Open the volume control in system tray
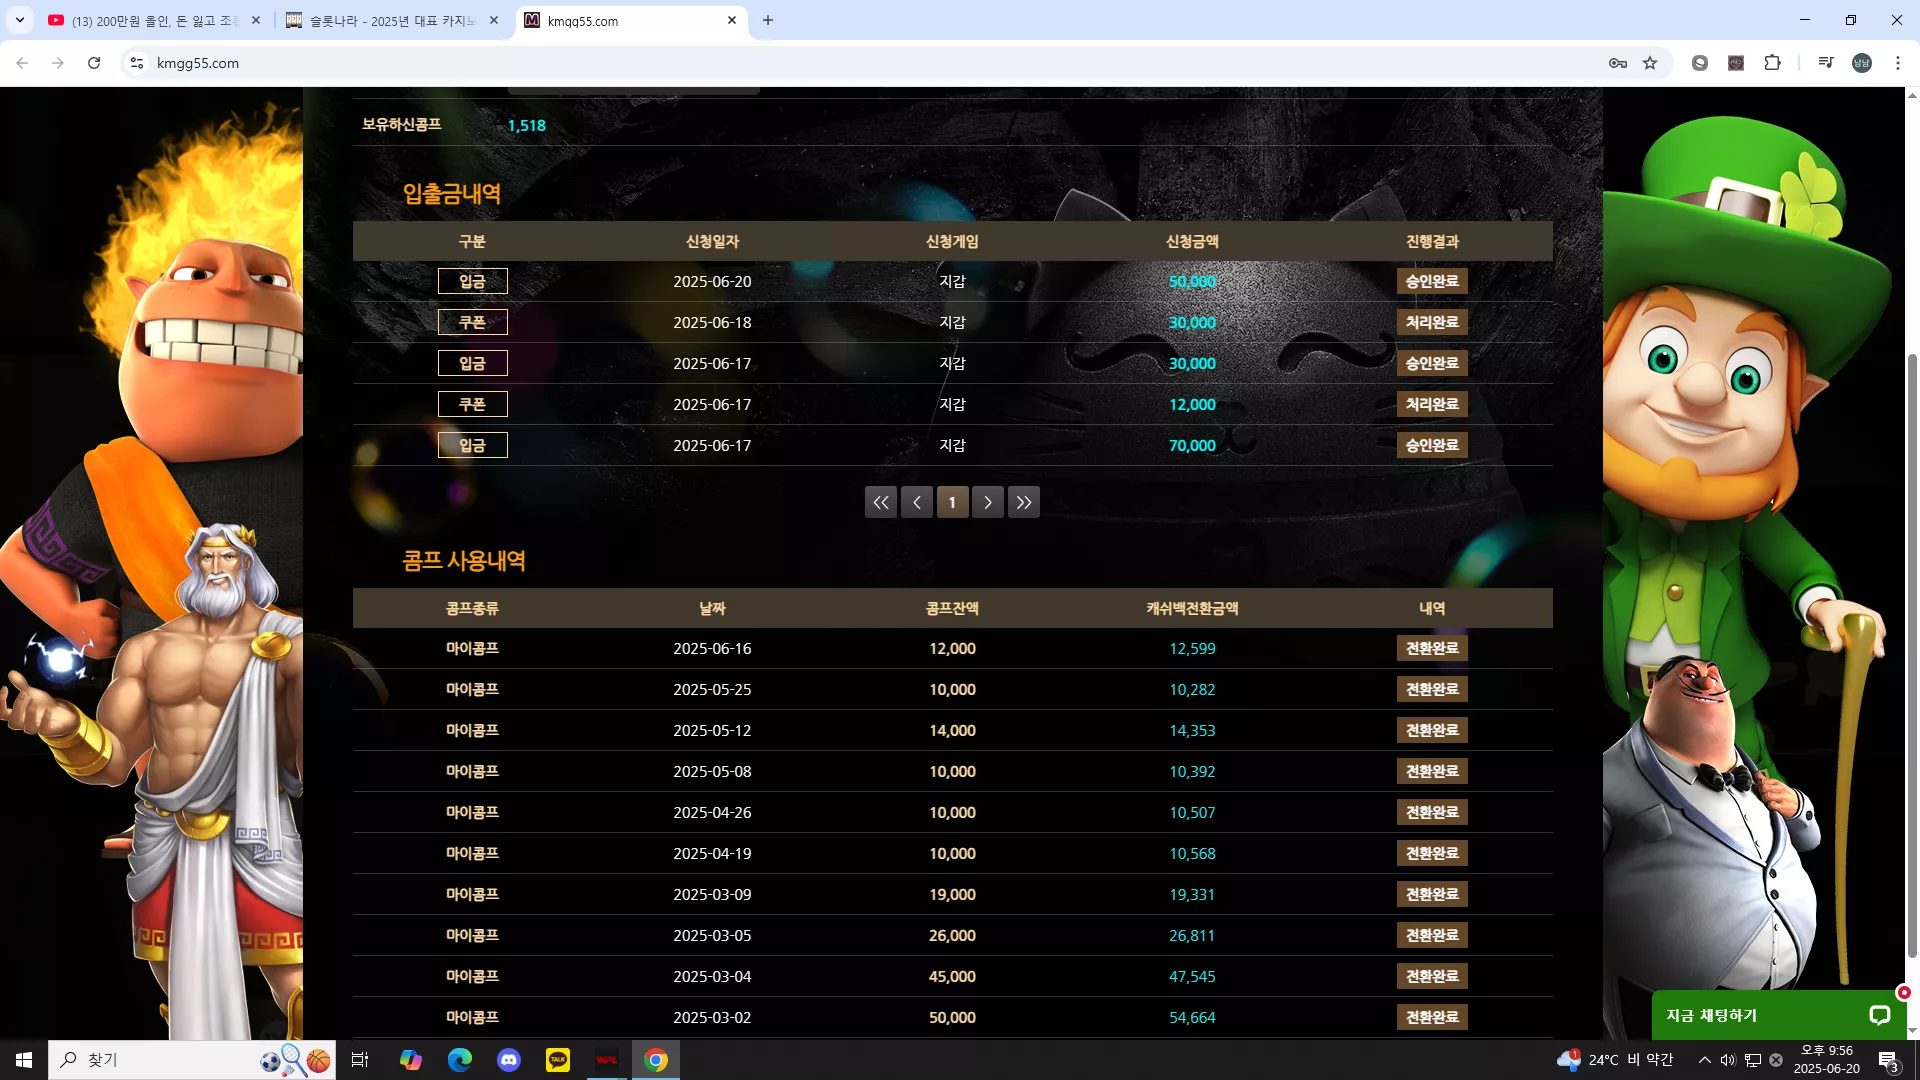Viewport: 1920px width, 1080px height. pyautogui.click(x=1728, y=1060)
